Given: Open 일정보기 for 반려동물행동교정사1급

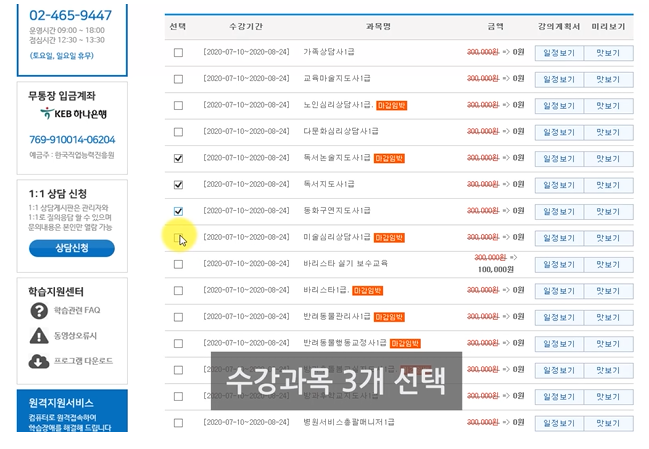Looking at the screenshot, I should click(x=559, y=344).
